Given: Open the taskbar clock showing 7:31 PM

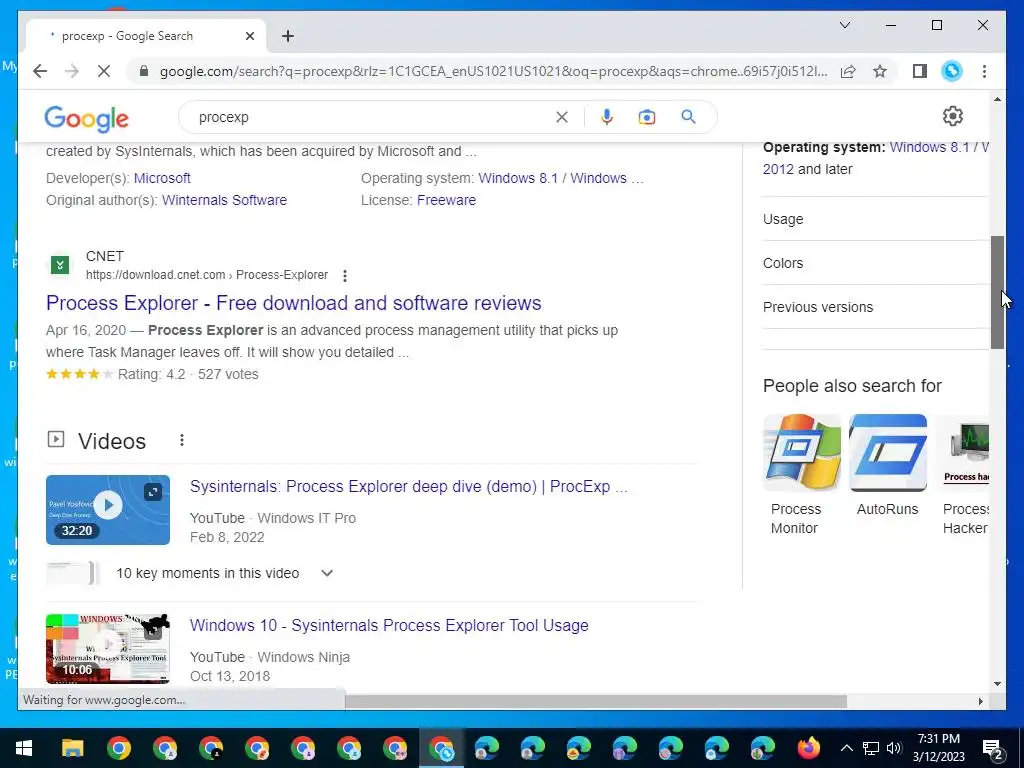Looking at the screenshot, I should click(x=938, y=748).
